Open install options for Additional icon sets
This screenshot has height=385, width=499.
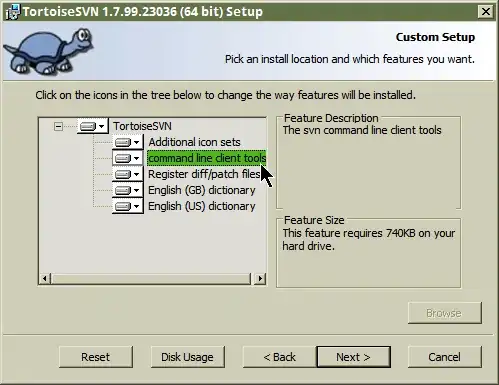click(x=128, y=142)
